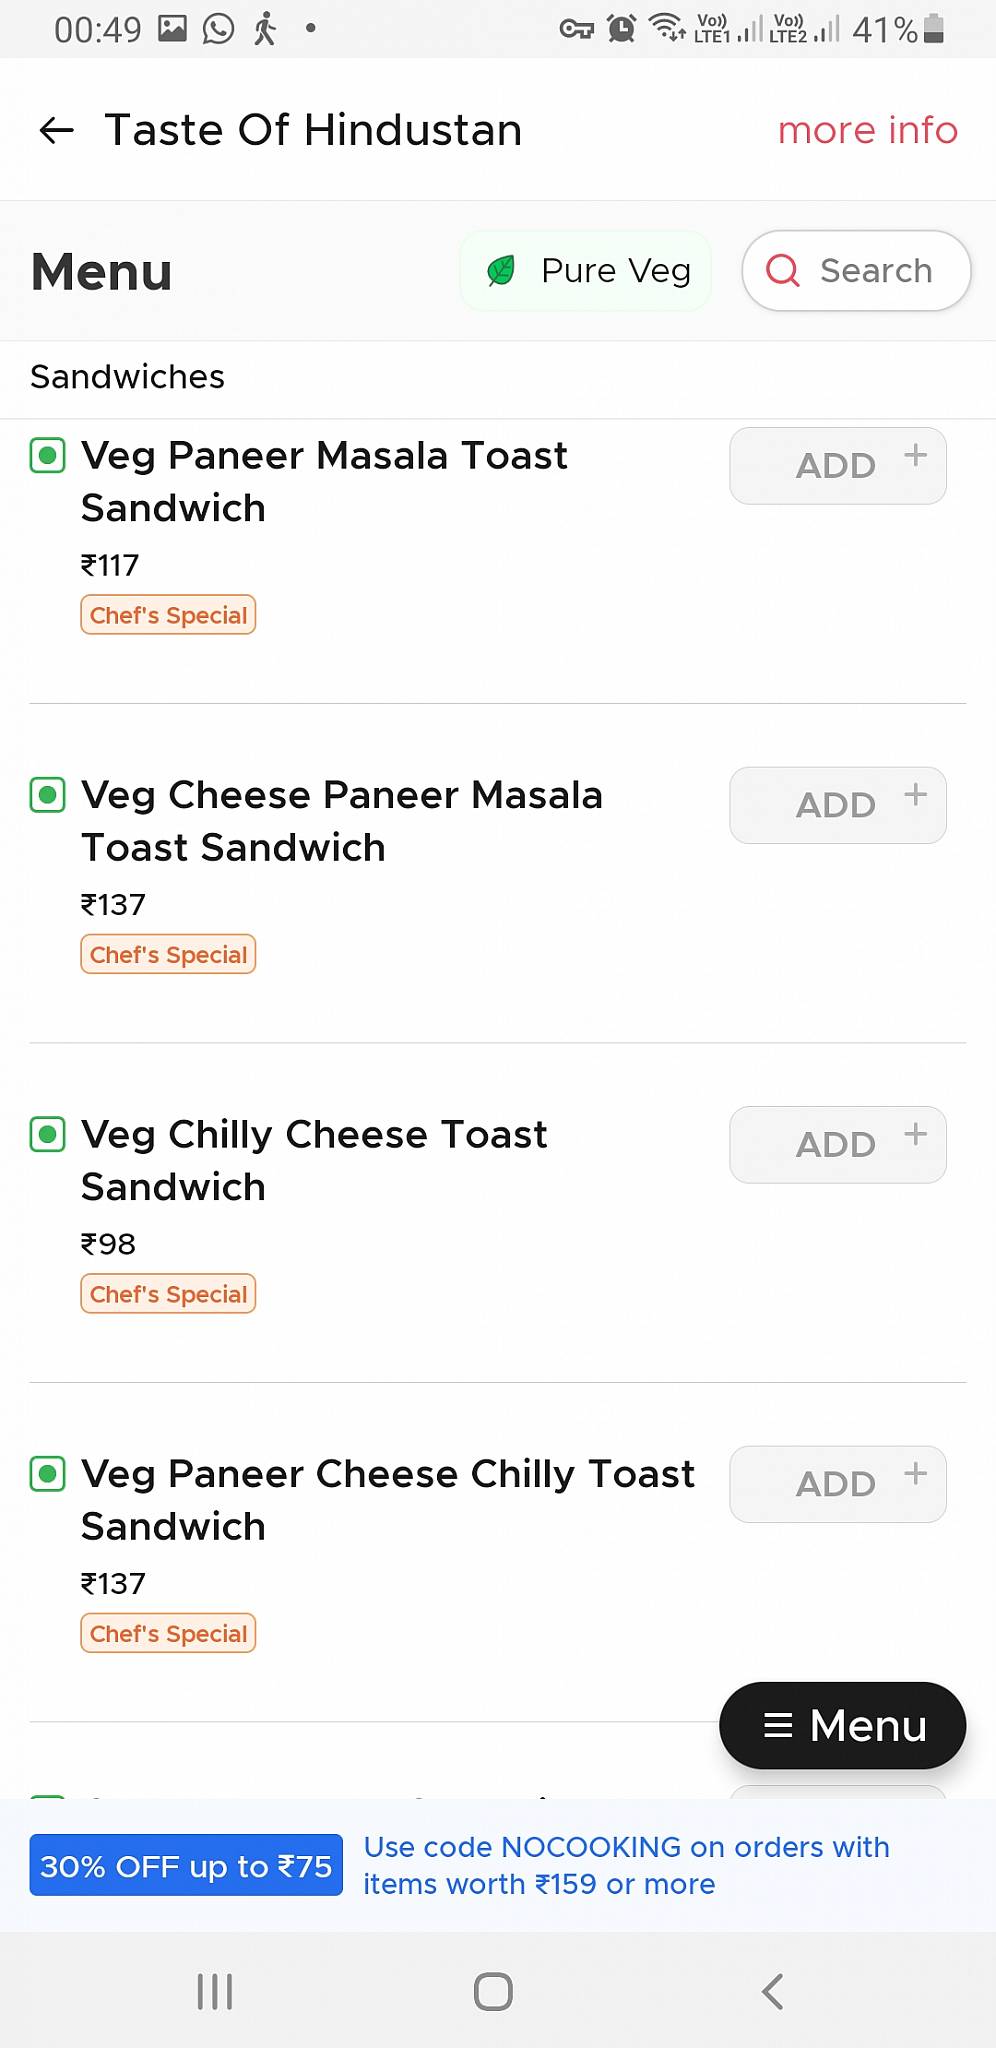Open the floating black Menu button
This screenshot has width=996, height=2048.
point(842,1725)
